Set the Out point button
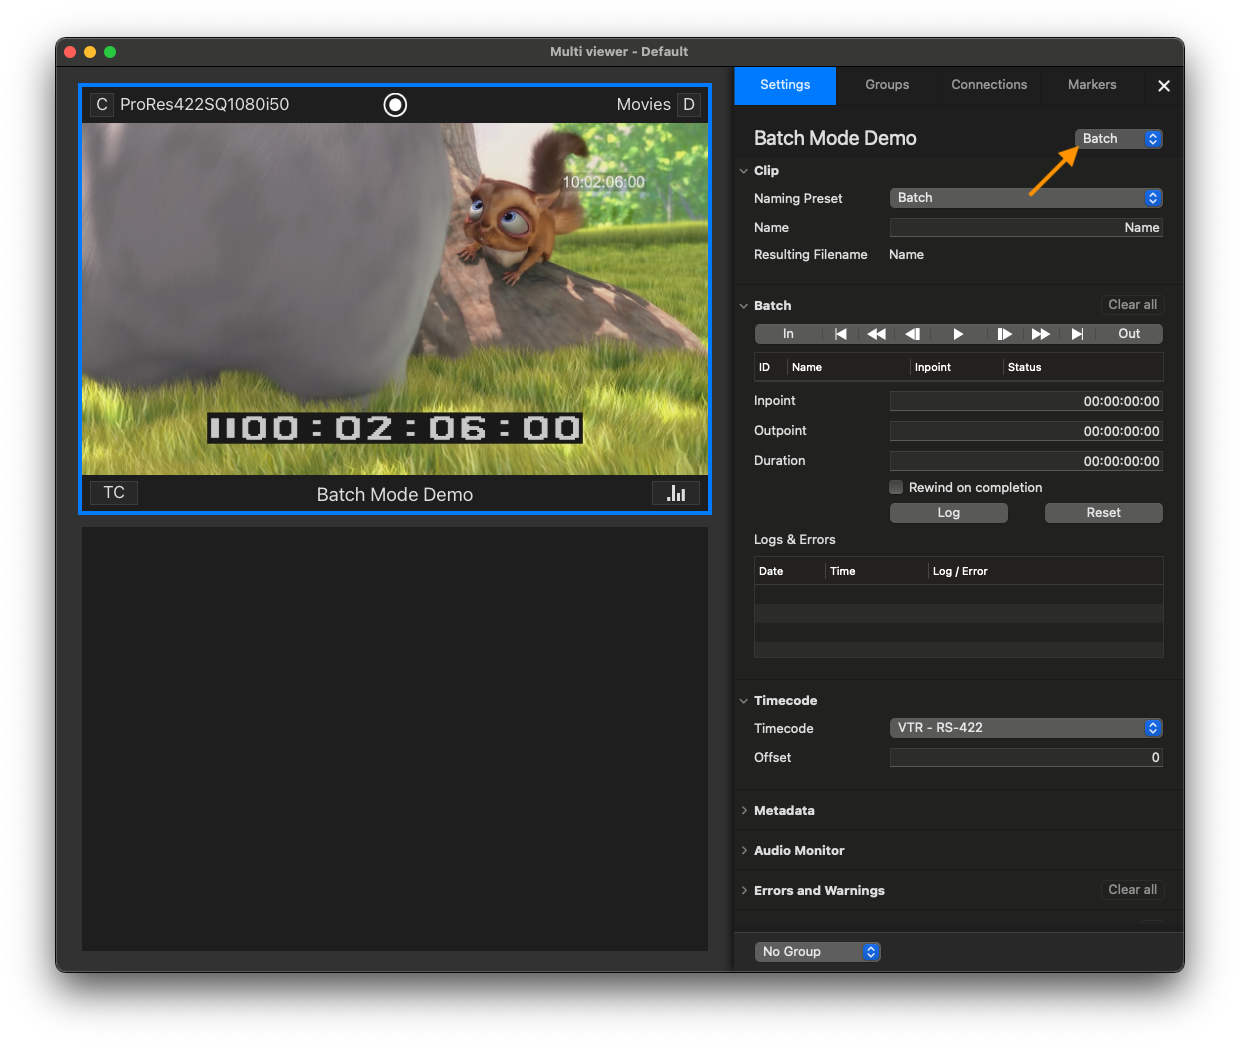 click(x=1129, y=334)
